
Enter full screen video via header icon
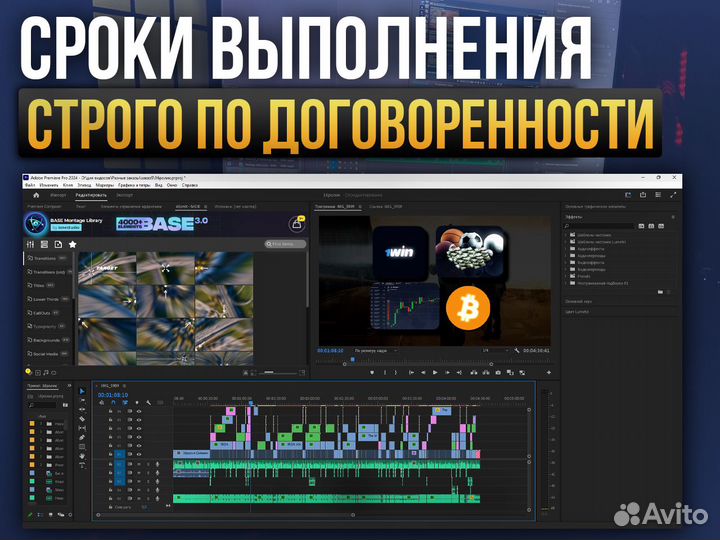pyautogui.click(x=673, y=195)
